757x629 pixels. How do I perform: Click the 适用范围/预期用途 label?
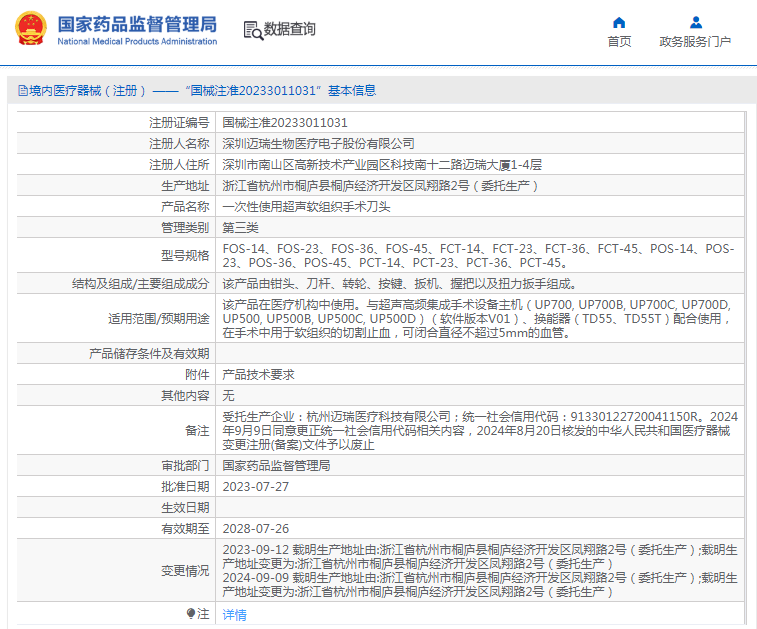click(159, 319)
